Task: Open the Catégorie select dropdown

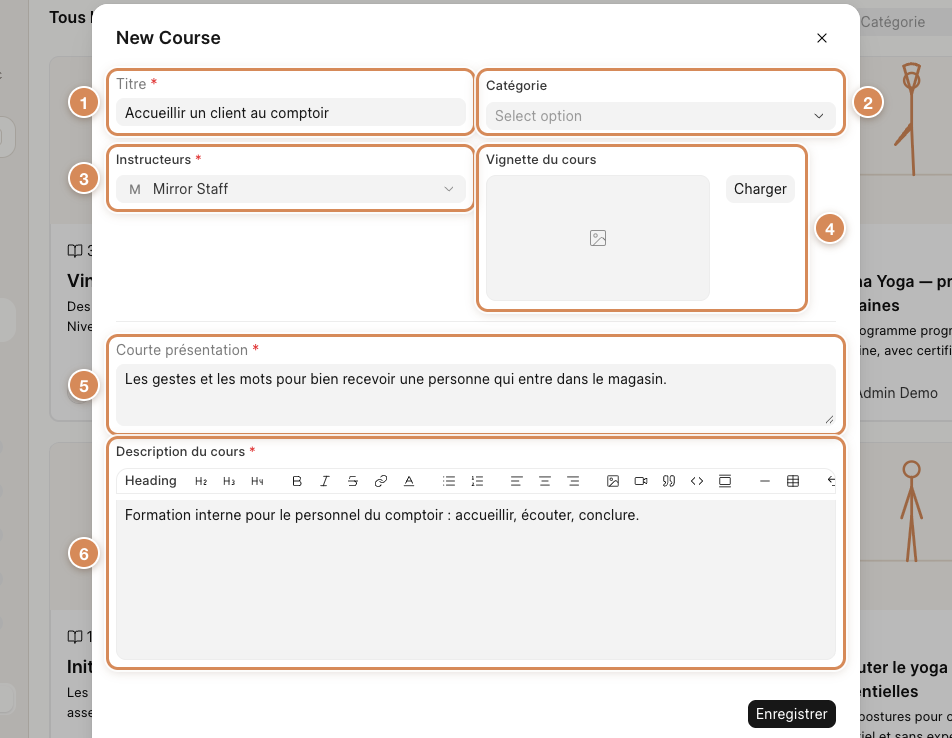Action: coord(661,116)
